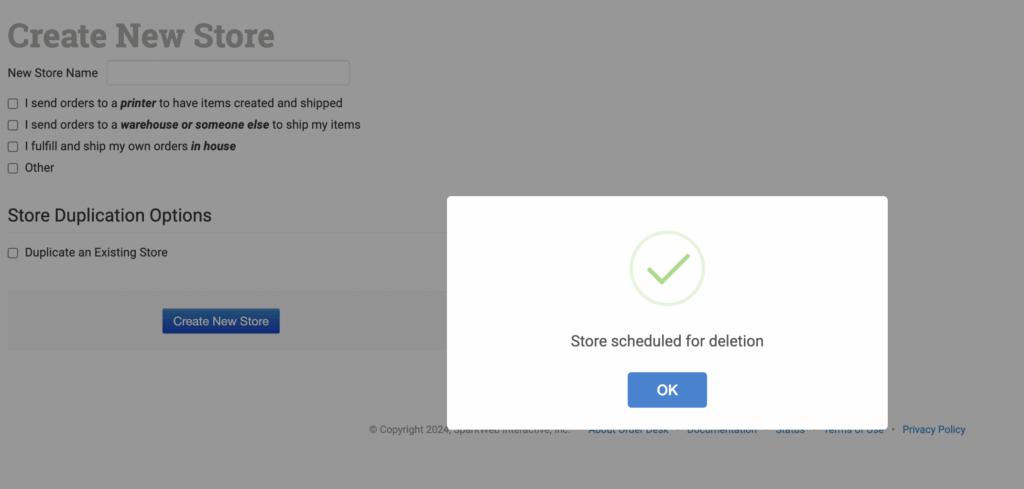This screenshot has width=1024, height=489.
Task: Select the Other checkbox
Action: (13, 168)
